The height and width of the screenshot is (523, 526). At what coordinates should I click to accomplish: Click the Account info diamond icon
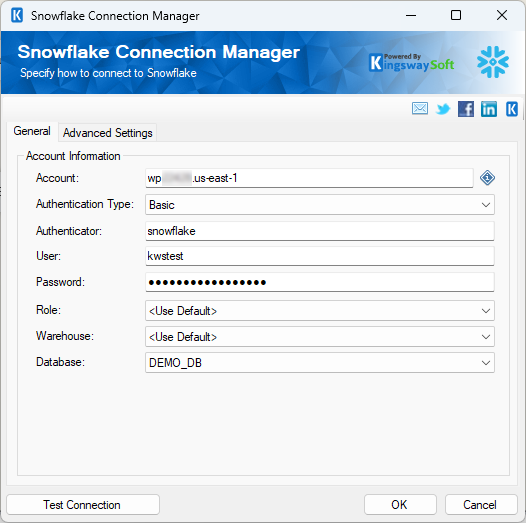click(487, 178)
